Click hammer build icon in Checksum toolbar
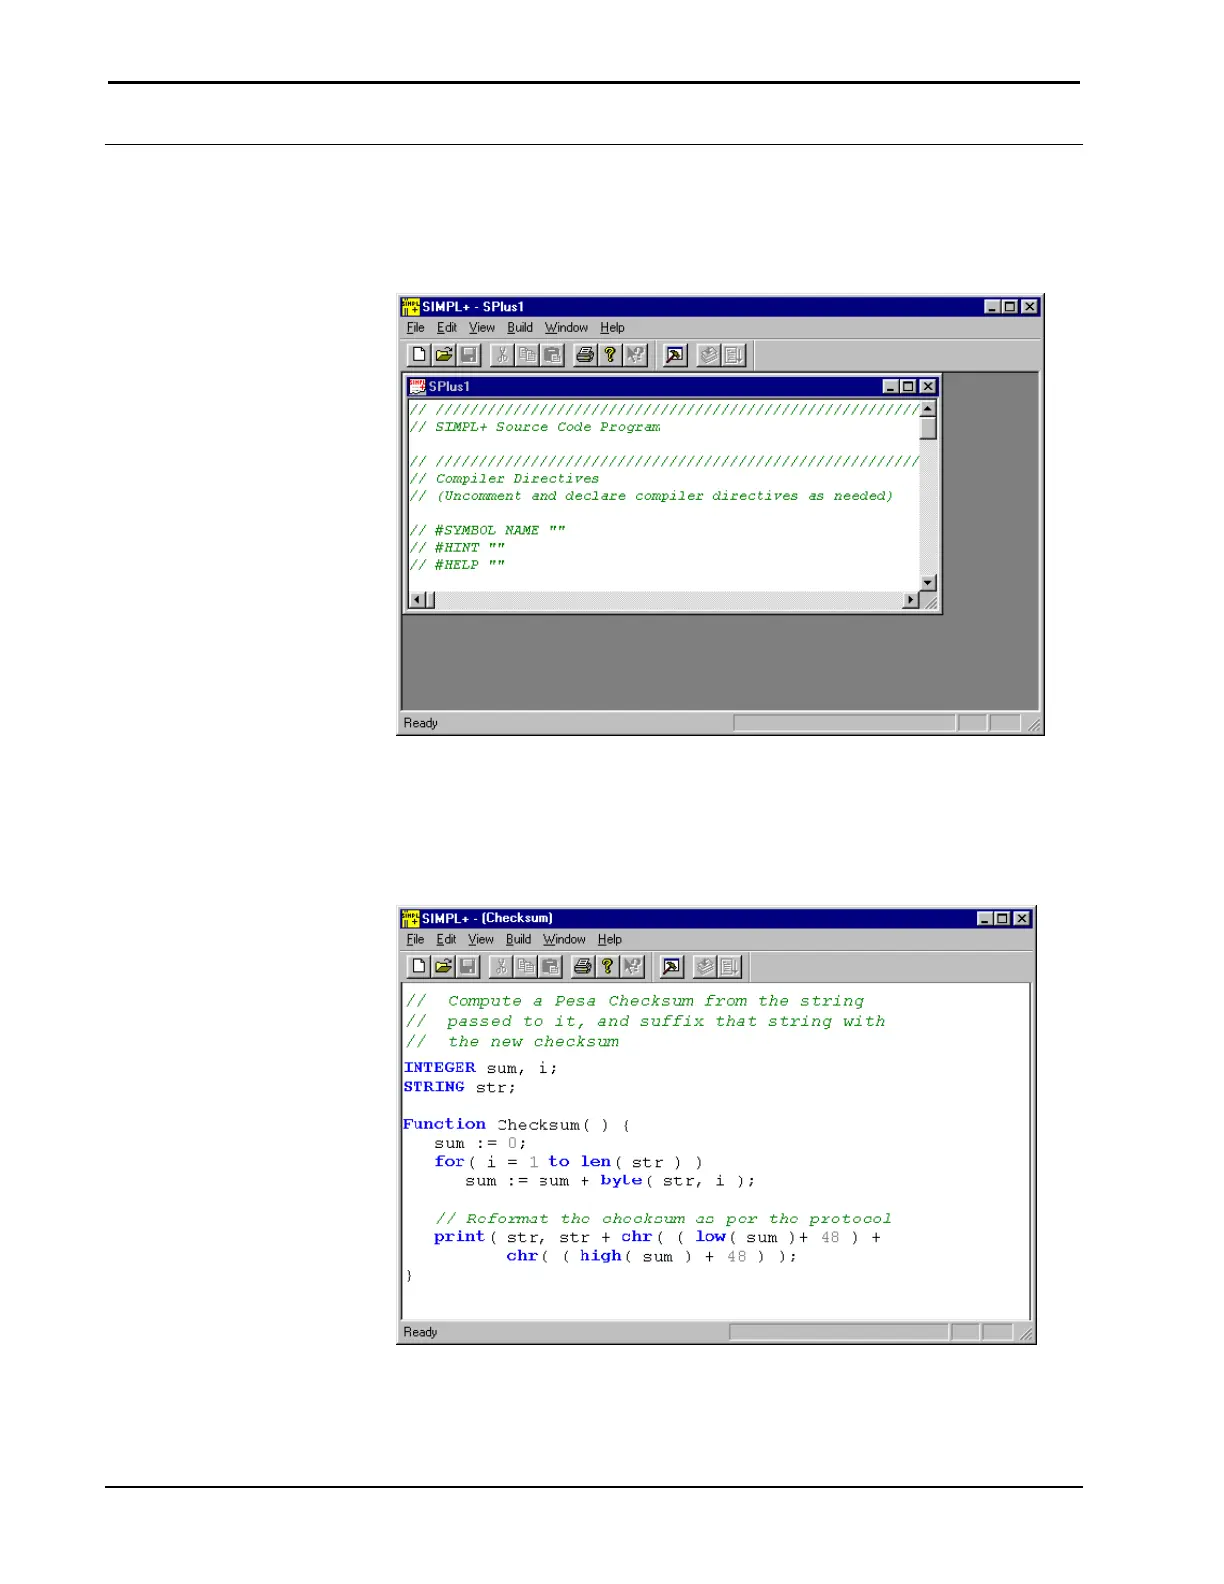The height and width of the screenshot is (1584, 1224). 672,966
